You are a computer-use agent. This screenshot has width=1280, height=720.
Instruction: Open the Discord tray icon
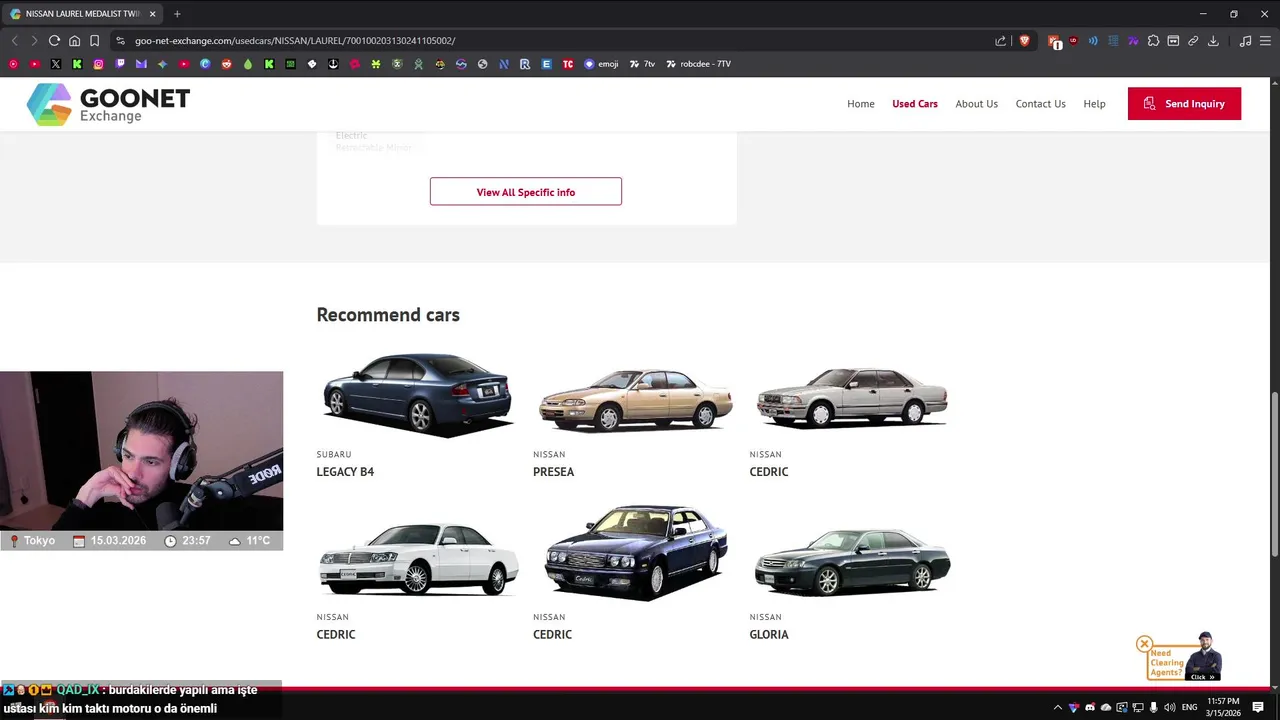coord(1090,707)
